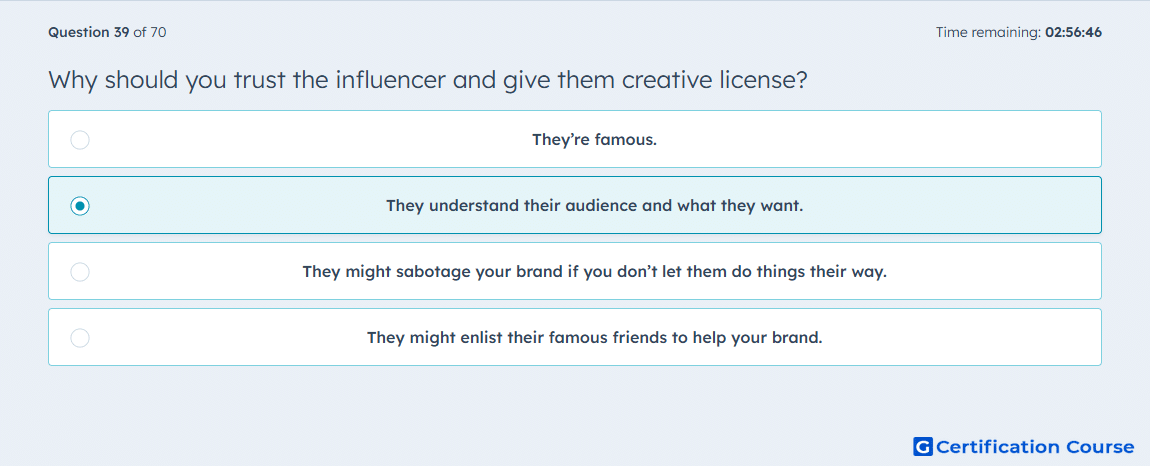Click the question heading about creative license

(x=428, y=80)
